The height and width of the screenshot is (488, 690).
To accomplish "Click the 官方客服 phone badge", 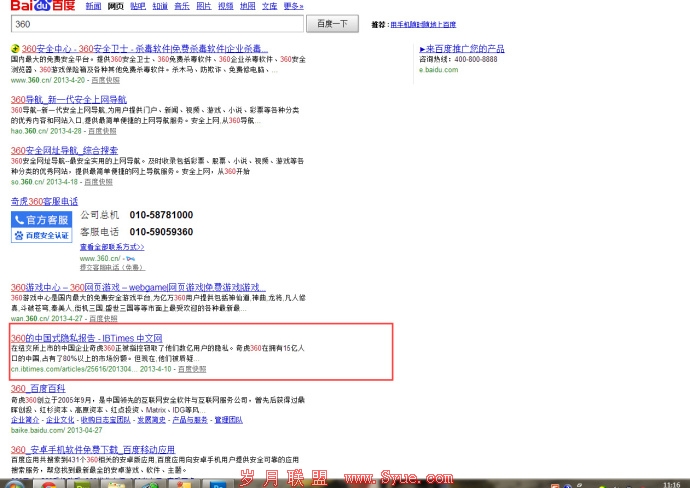I will point(42,220).
